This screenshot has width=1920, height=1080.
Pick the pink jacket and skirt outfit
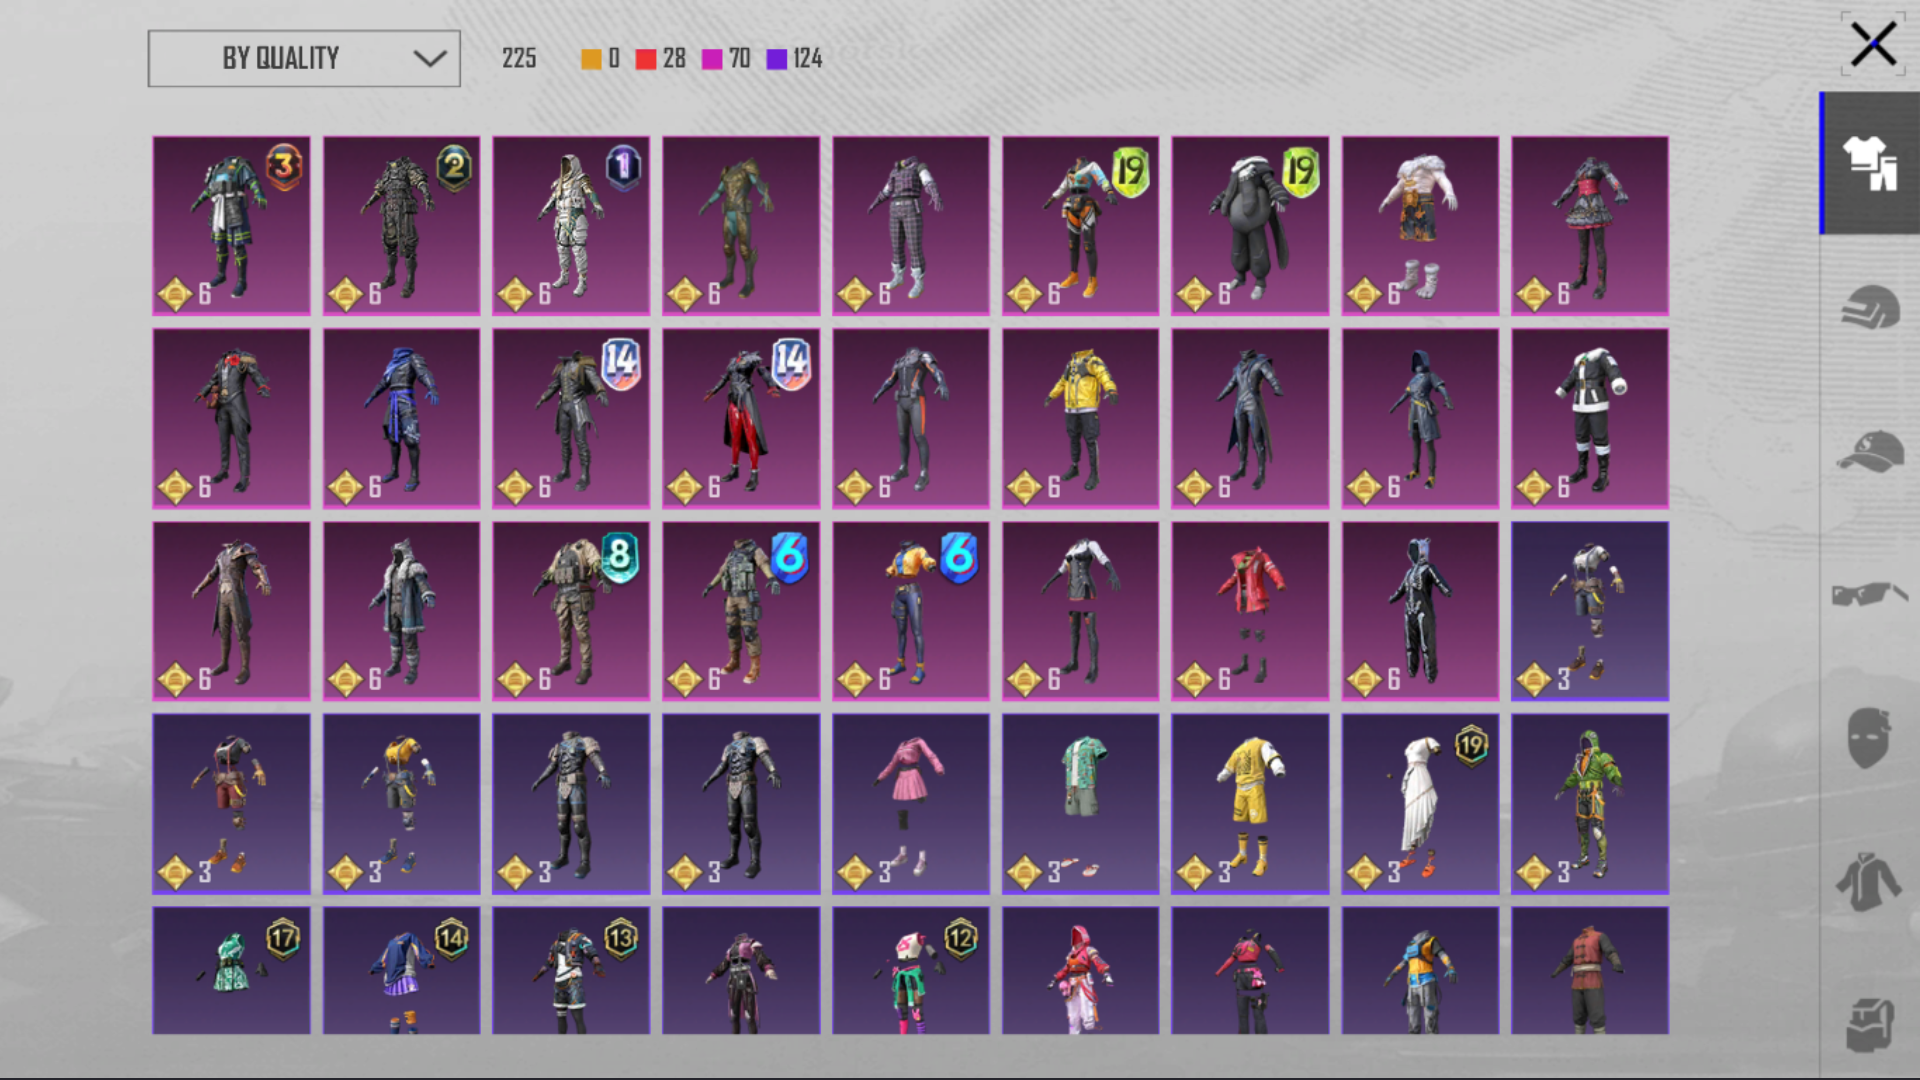911,804
